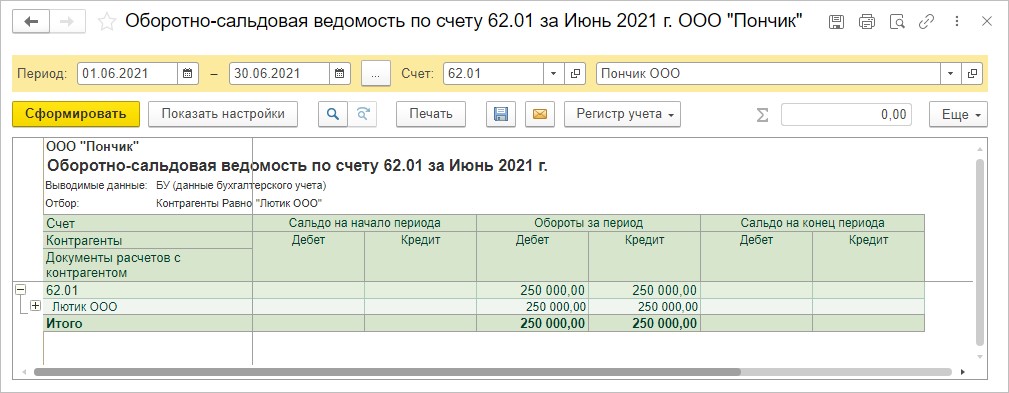Click header Сальдо на начало периода
This screenshot has width=1009, height=393.
[x=364, y=223]
